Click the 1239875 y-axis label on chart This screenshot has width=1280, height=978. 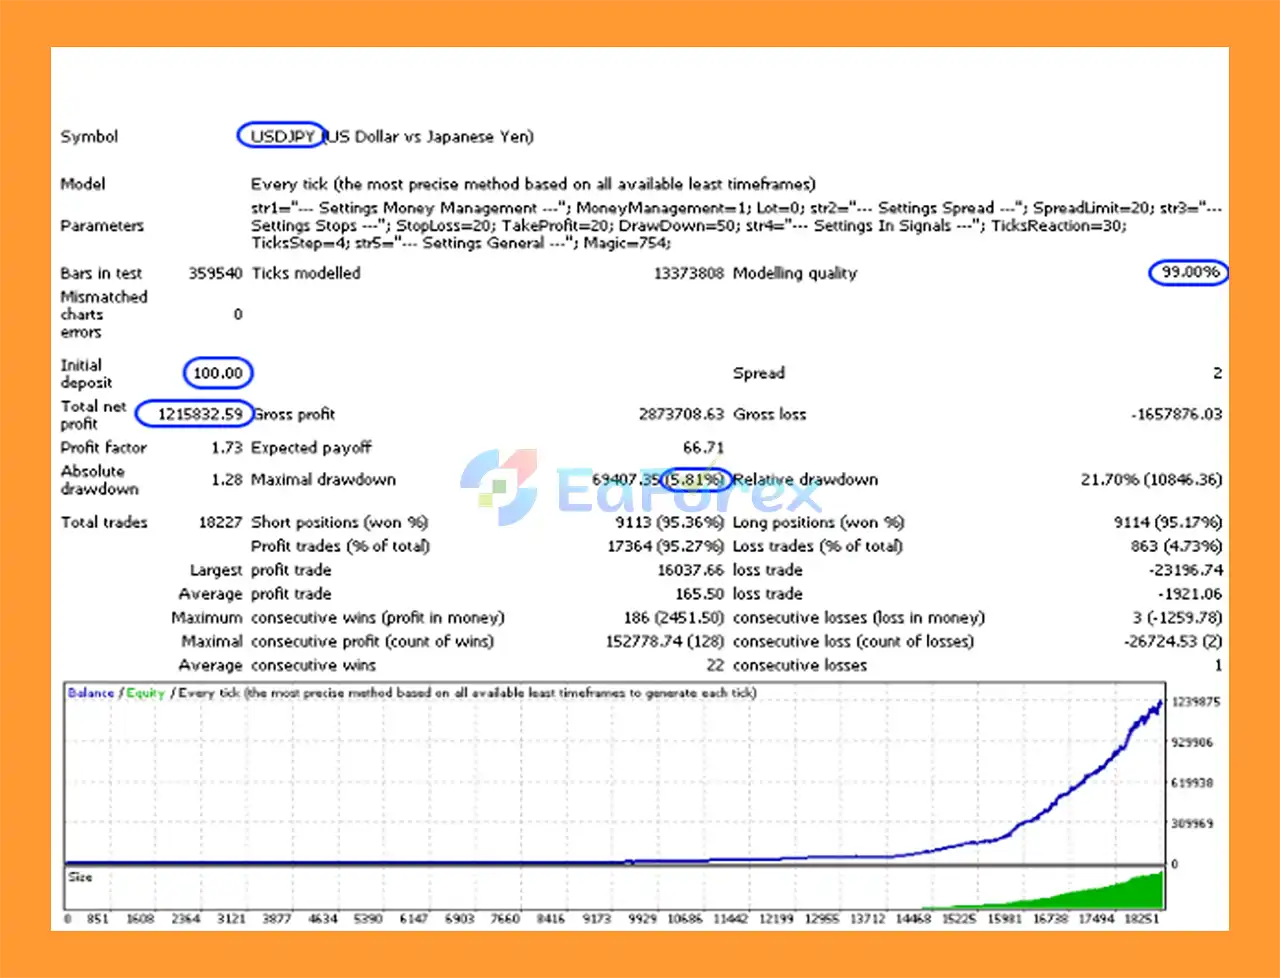pyautogui.click(x=1196, y=702)
